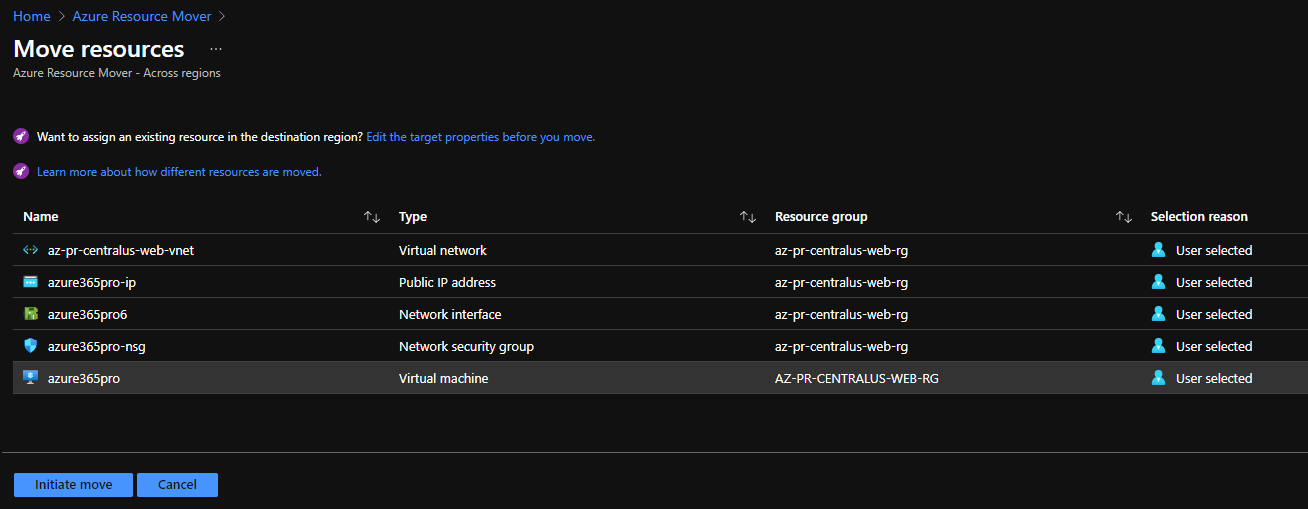1308x509 pixels.
Task: Go to Home in the breadcrumb
Action: (x=32, y=16)
